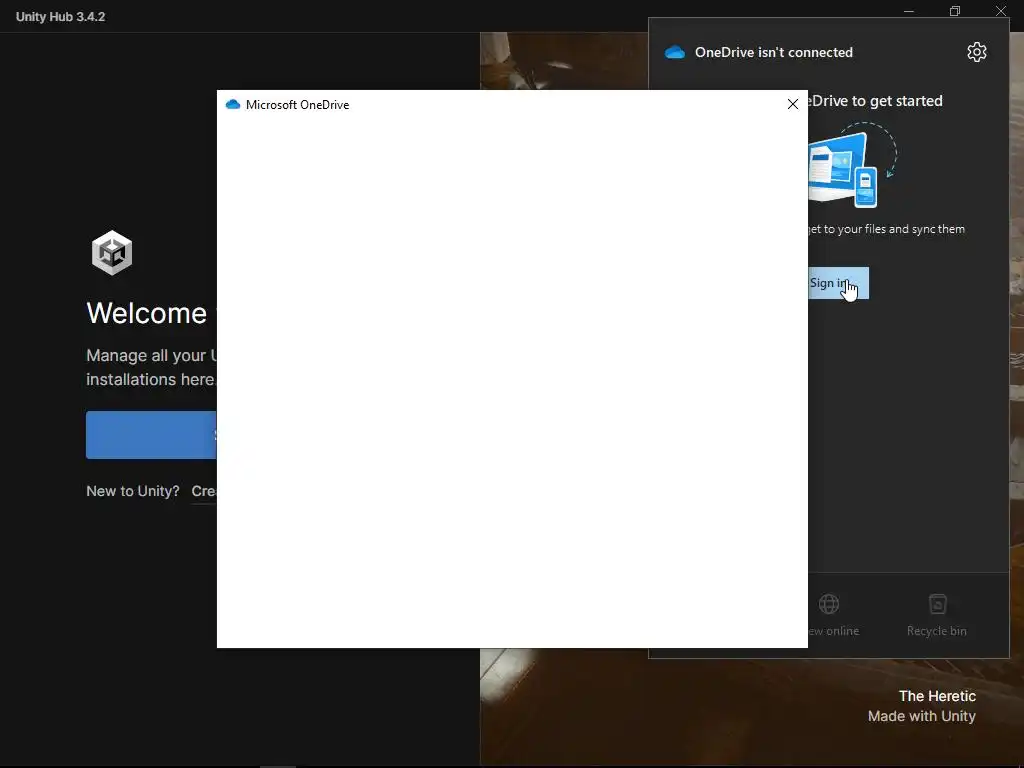This screenshot has width=1024, height=768.
Task: Close the Unity Hub window
Action: pyautogui.click(x=1000, y=11)
